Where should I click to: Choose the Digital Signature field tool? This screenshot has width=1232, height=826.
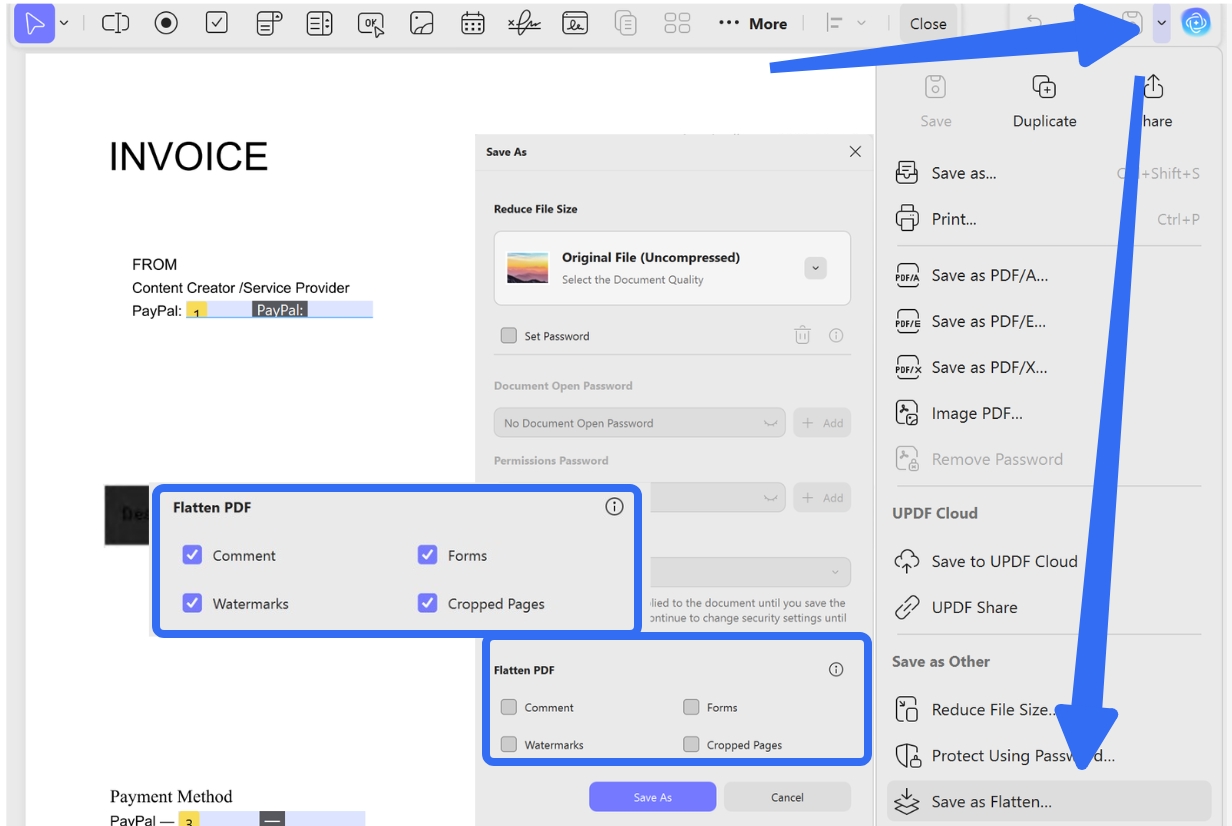point(575,23)
